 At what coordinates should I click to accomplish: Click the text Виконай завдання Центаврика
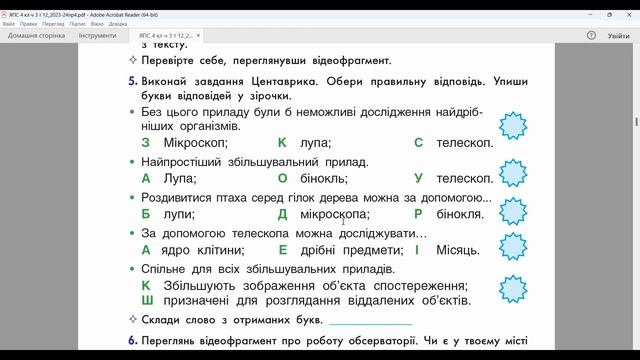(229, 81)
